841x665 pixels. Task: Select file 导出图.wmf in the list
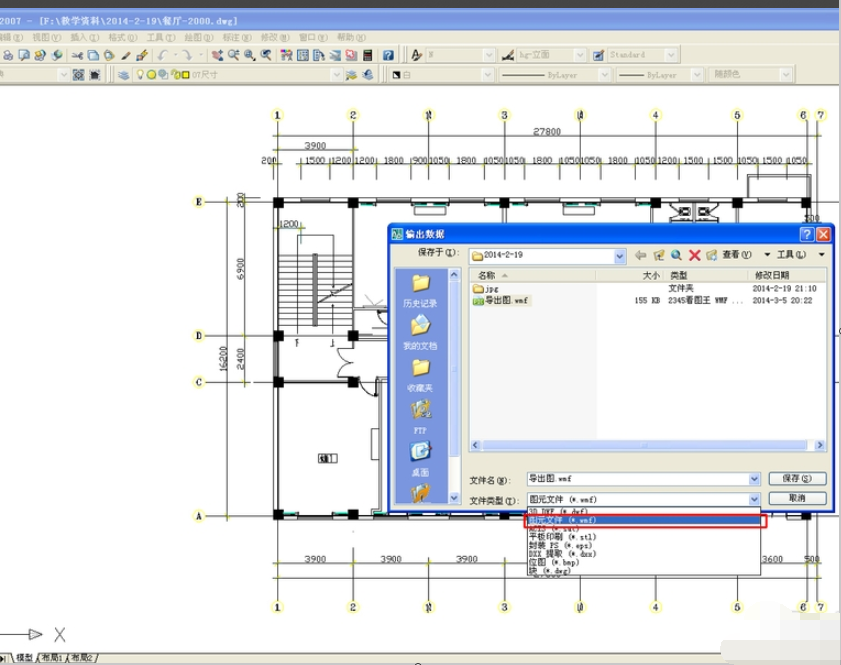500,301
